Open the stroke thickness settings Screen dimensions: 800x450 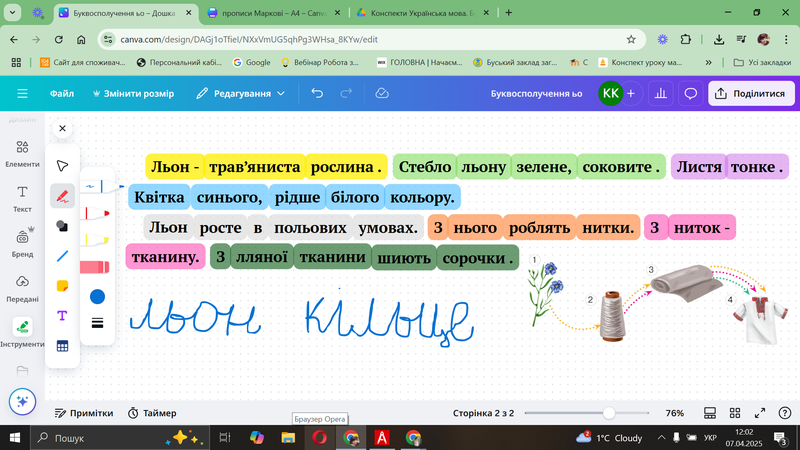click(97, 323)
